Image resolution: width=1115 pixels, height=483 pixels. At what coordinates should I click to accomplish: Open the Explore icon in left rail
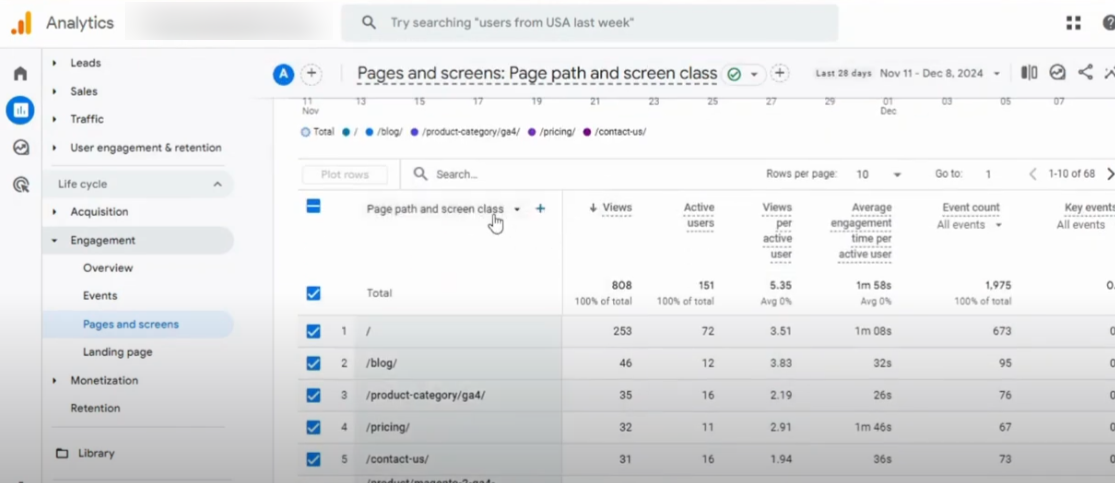21,147
